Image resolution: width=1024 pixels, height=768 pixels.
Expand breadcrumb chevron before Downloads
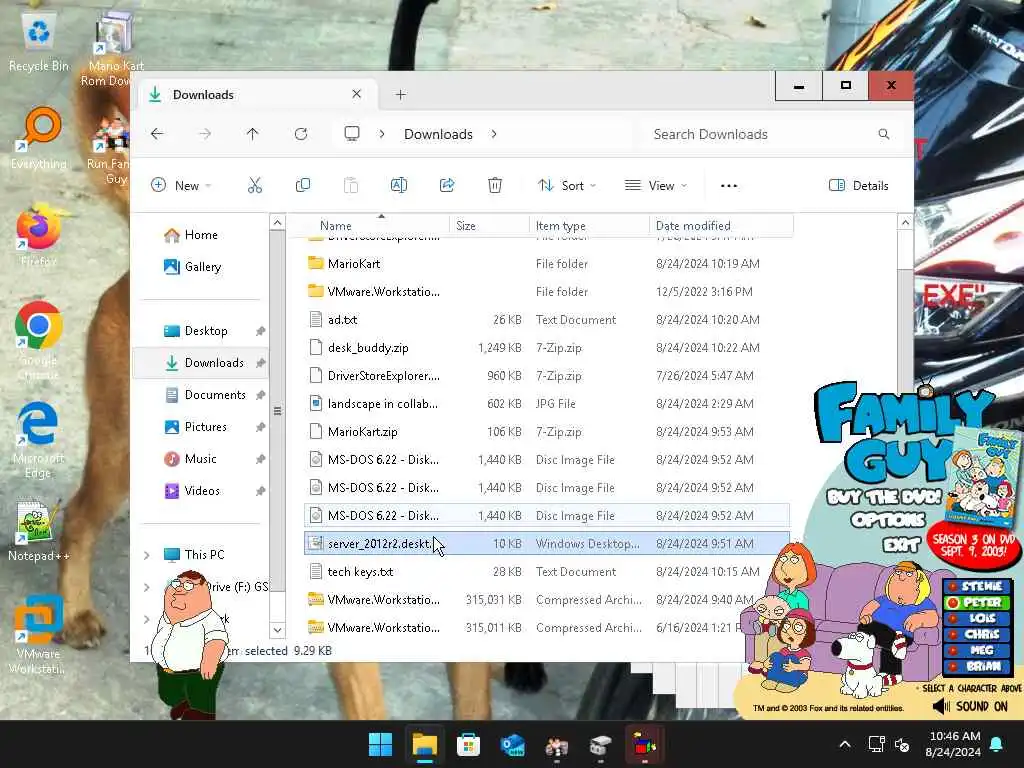pos(382,134)
